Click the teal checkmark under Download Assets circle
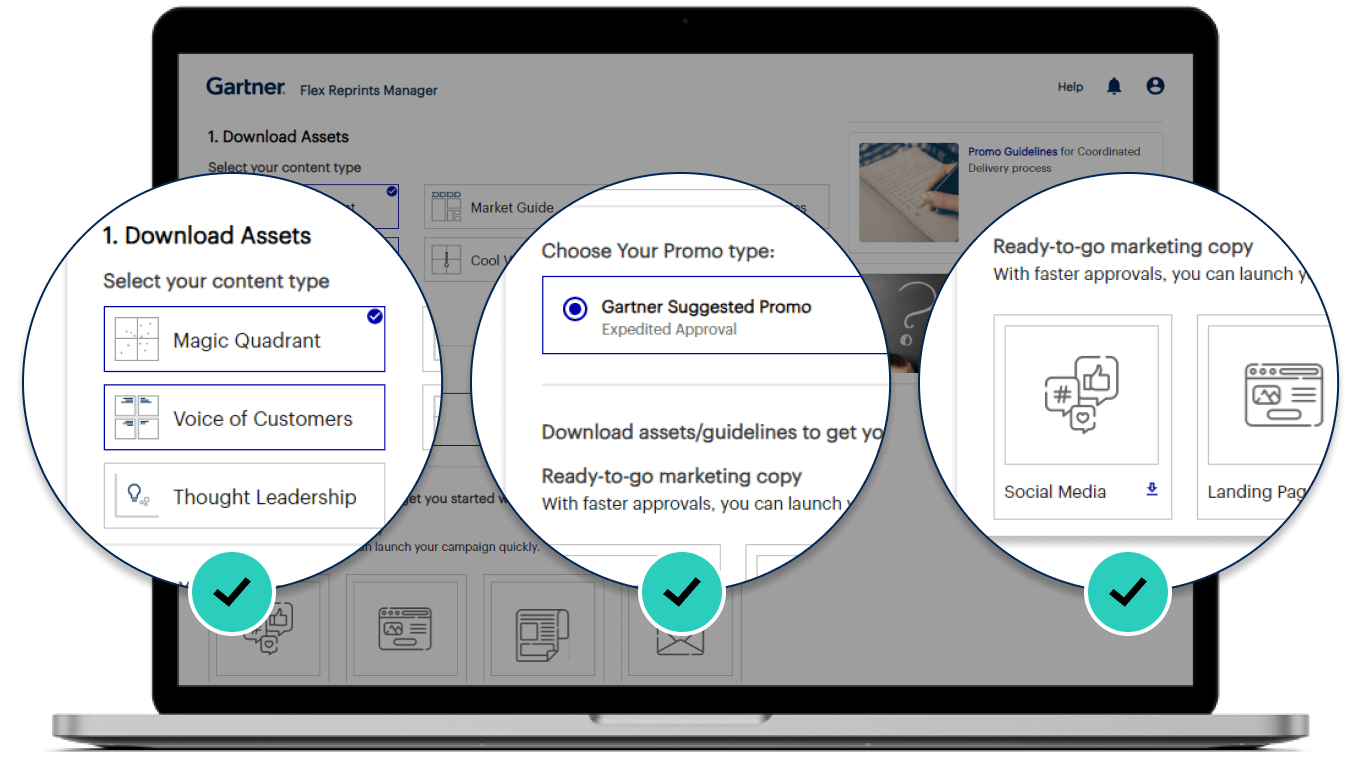The image size is (1360, 766). (232, 592)
